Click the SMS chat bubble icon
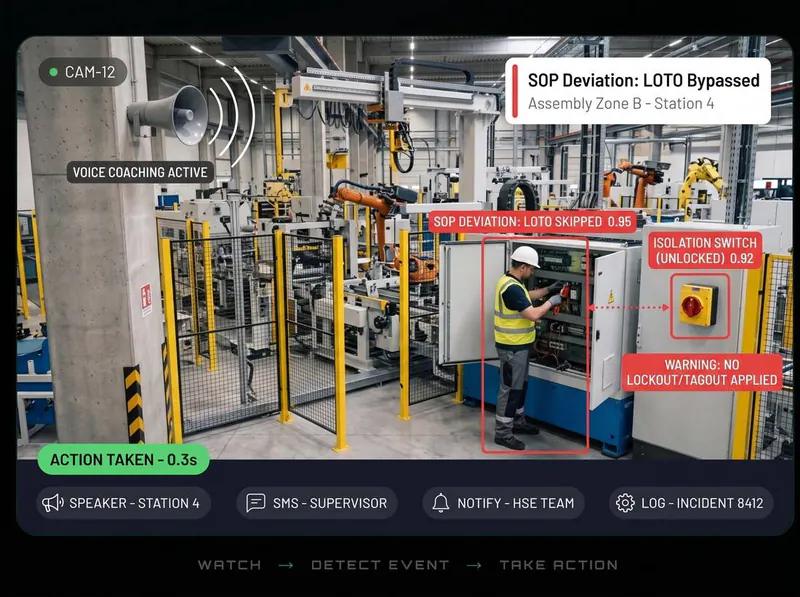 (256, 503)
